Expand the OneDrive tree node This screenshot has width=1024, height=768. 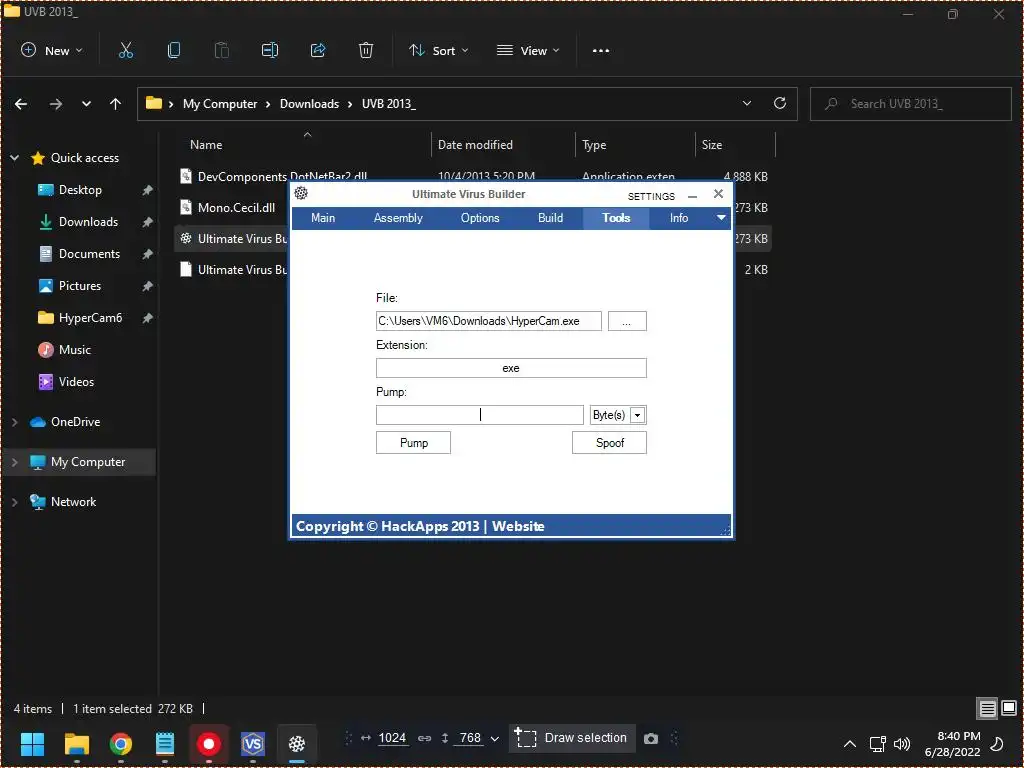pos(14,422)
